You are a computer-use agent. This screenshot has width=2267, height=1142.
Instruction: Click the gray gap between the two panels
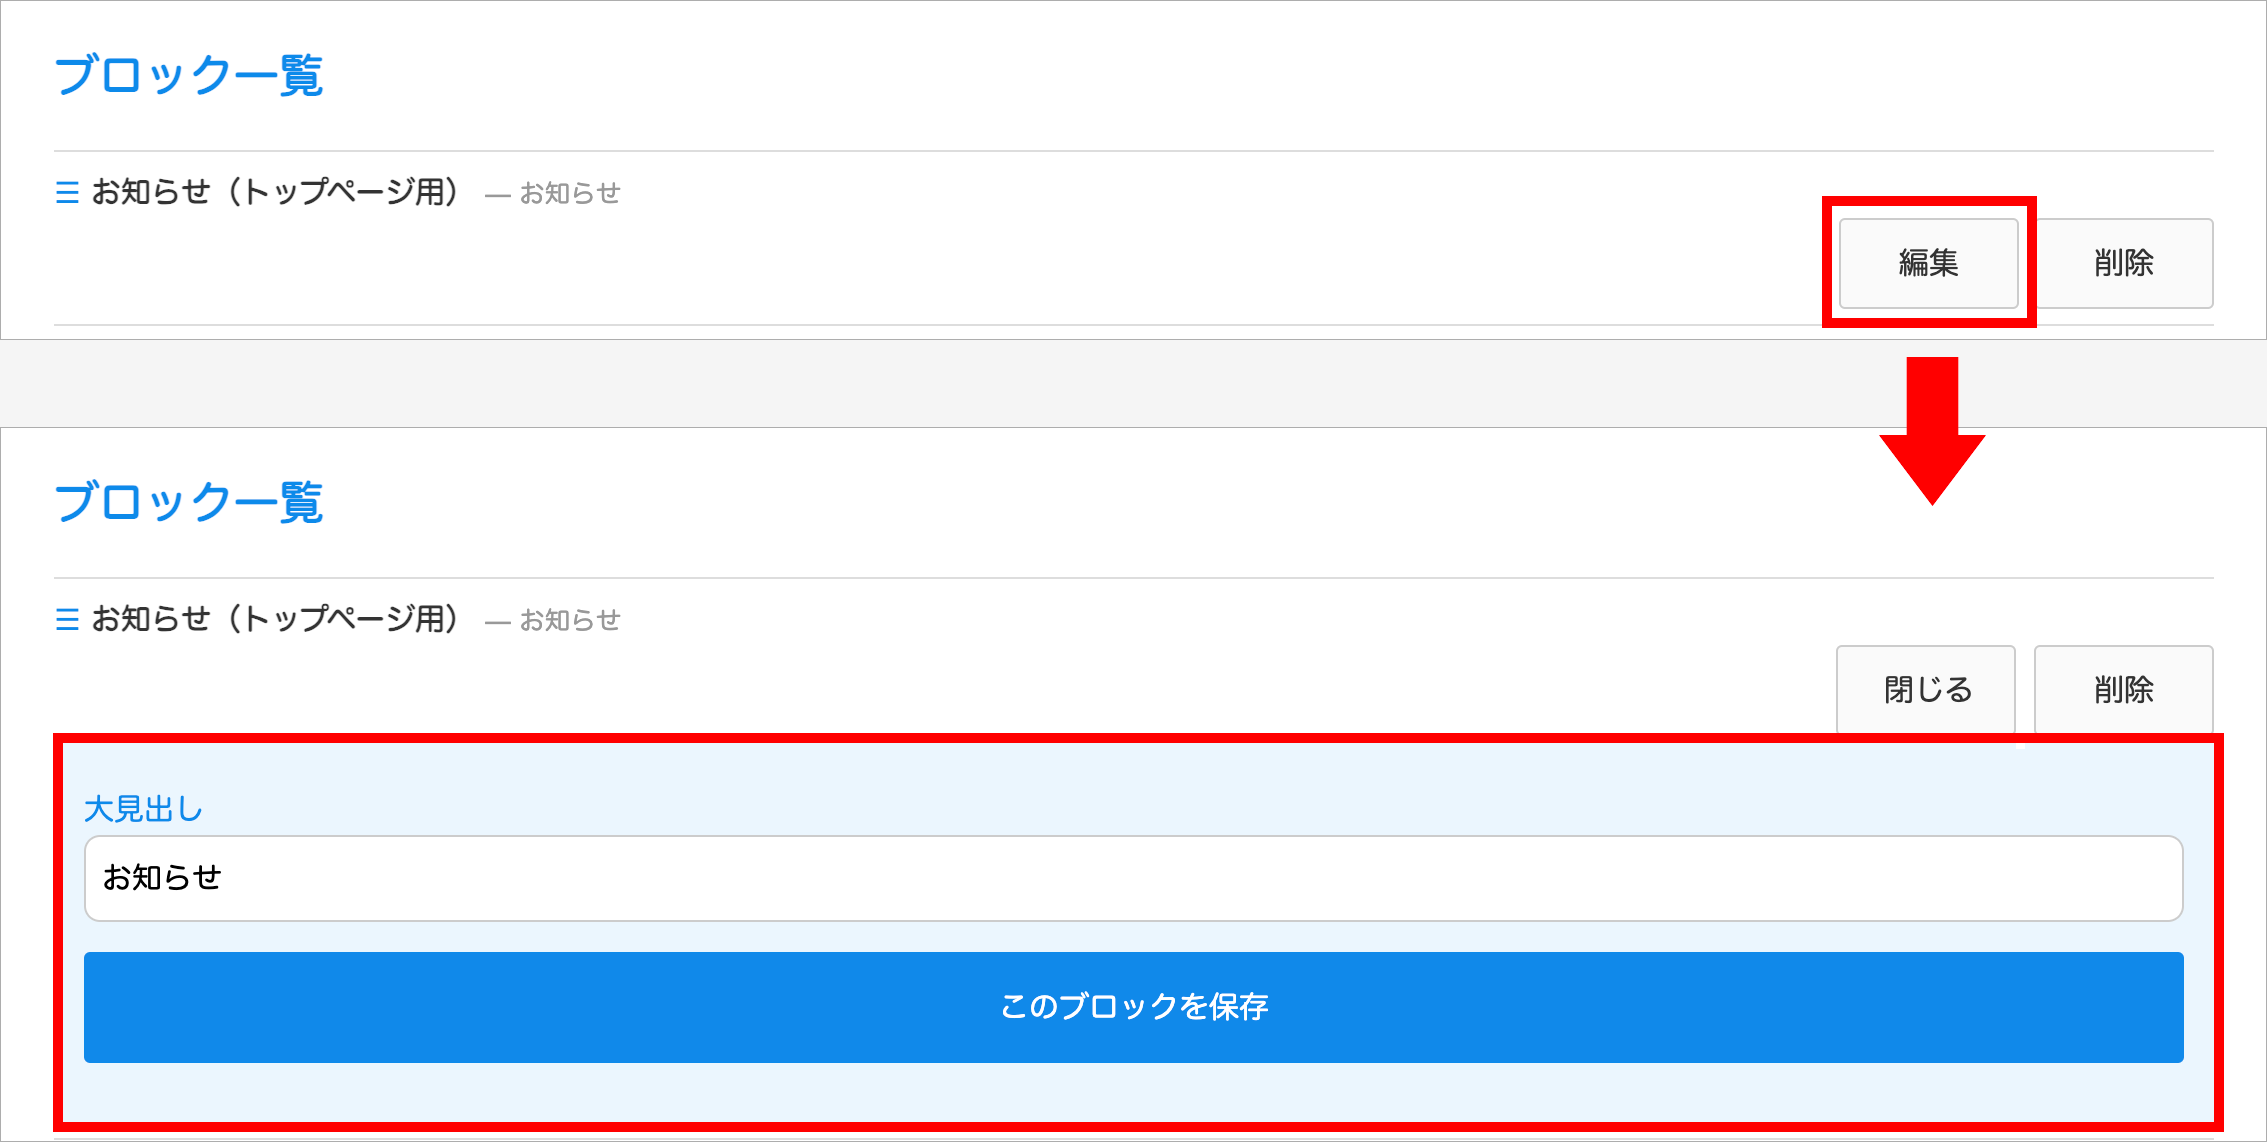900,384
